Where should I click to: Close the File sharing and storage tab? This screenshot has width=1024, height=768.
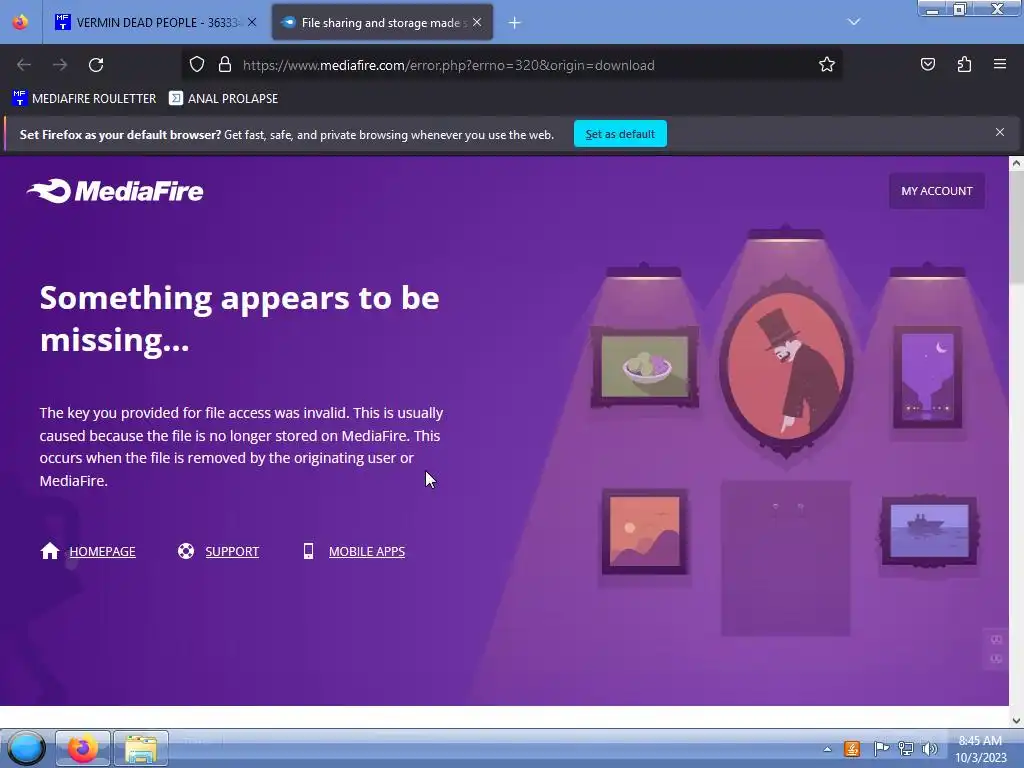point(477,22)
